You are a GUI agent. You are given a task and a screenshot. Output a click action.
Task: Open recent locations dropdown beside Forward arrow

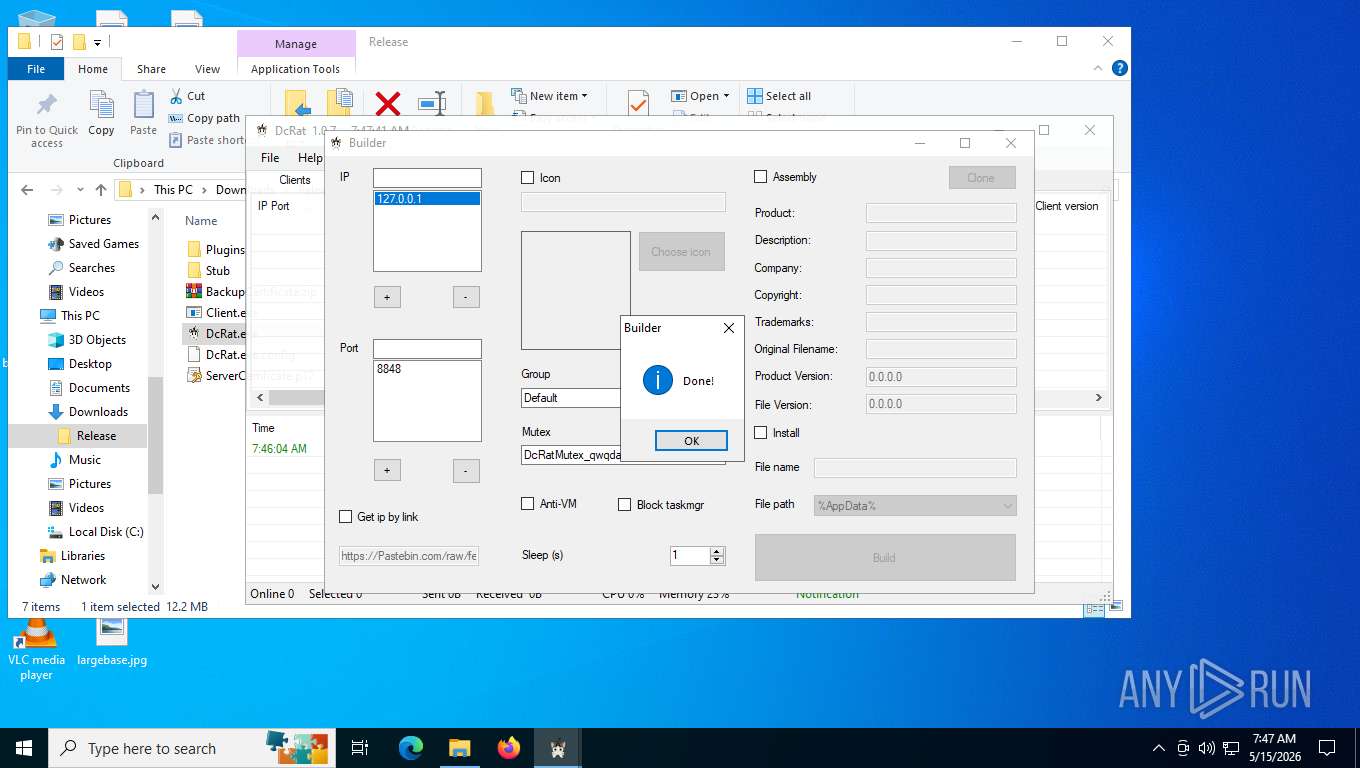pyautogui.click(x=79, y=190)
